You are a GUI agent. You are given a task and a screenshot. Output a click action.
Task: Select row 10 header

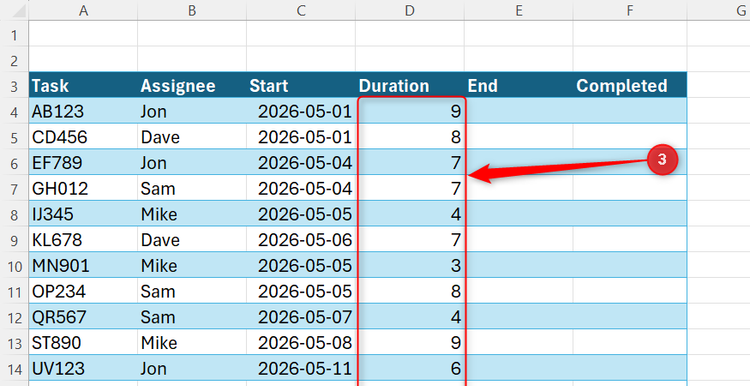click(14, 266)
